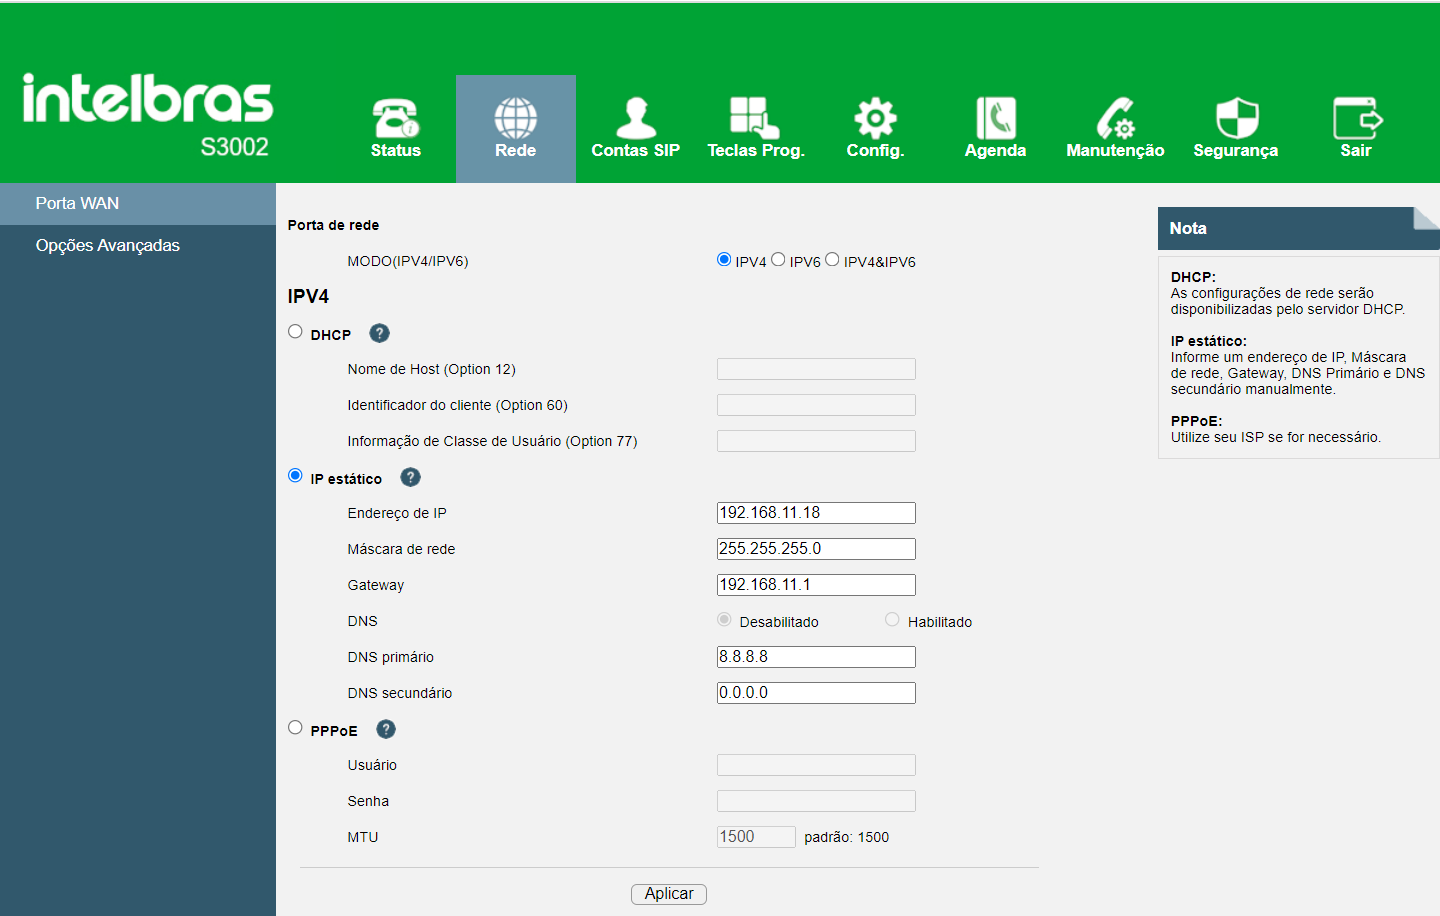Image resolution: width=1440 pixels, height=916 pixels.
Task: Click 'PPPoE:' note heading
Action: (x=1196, y=421)
